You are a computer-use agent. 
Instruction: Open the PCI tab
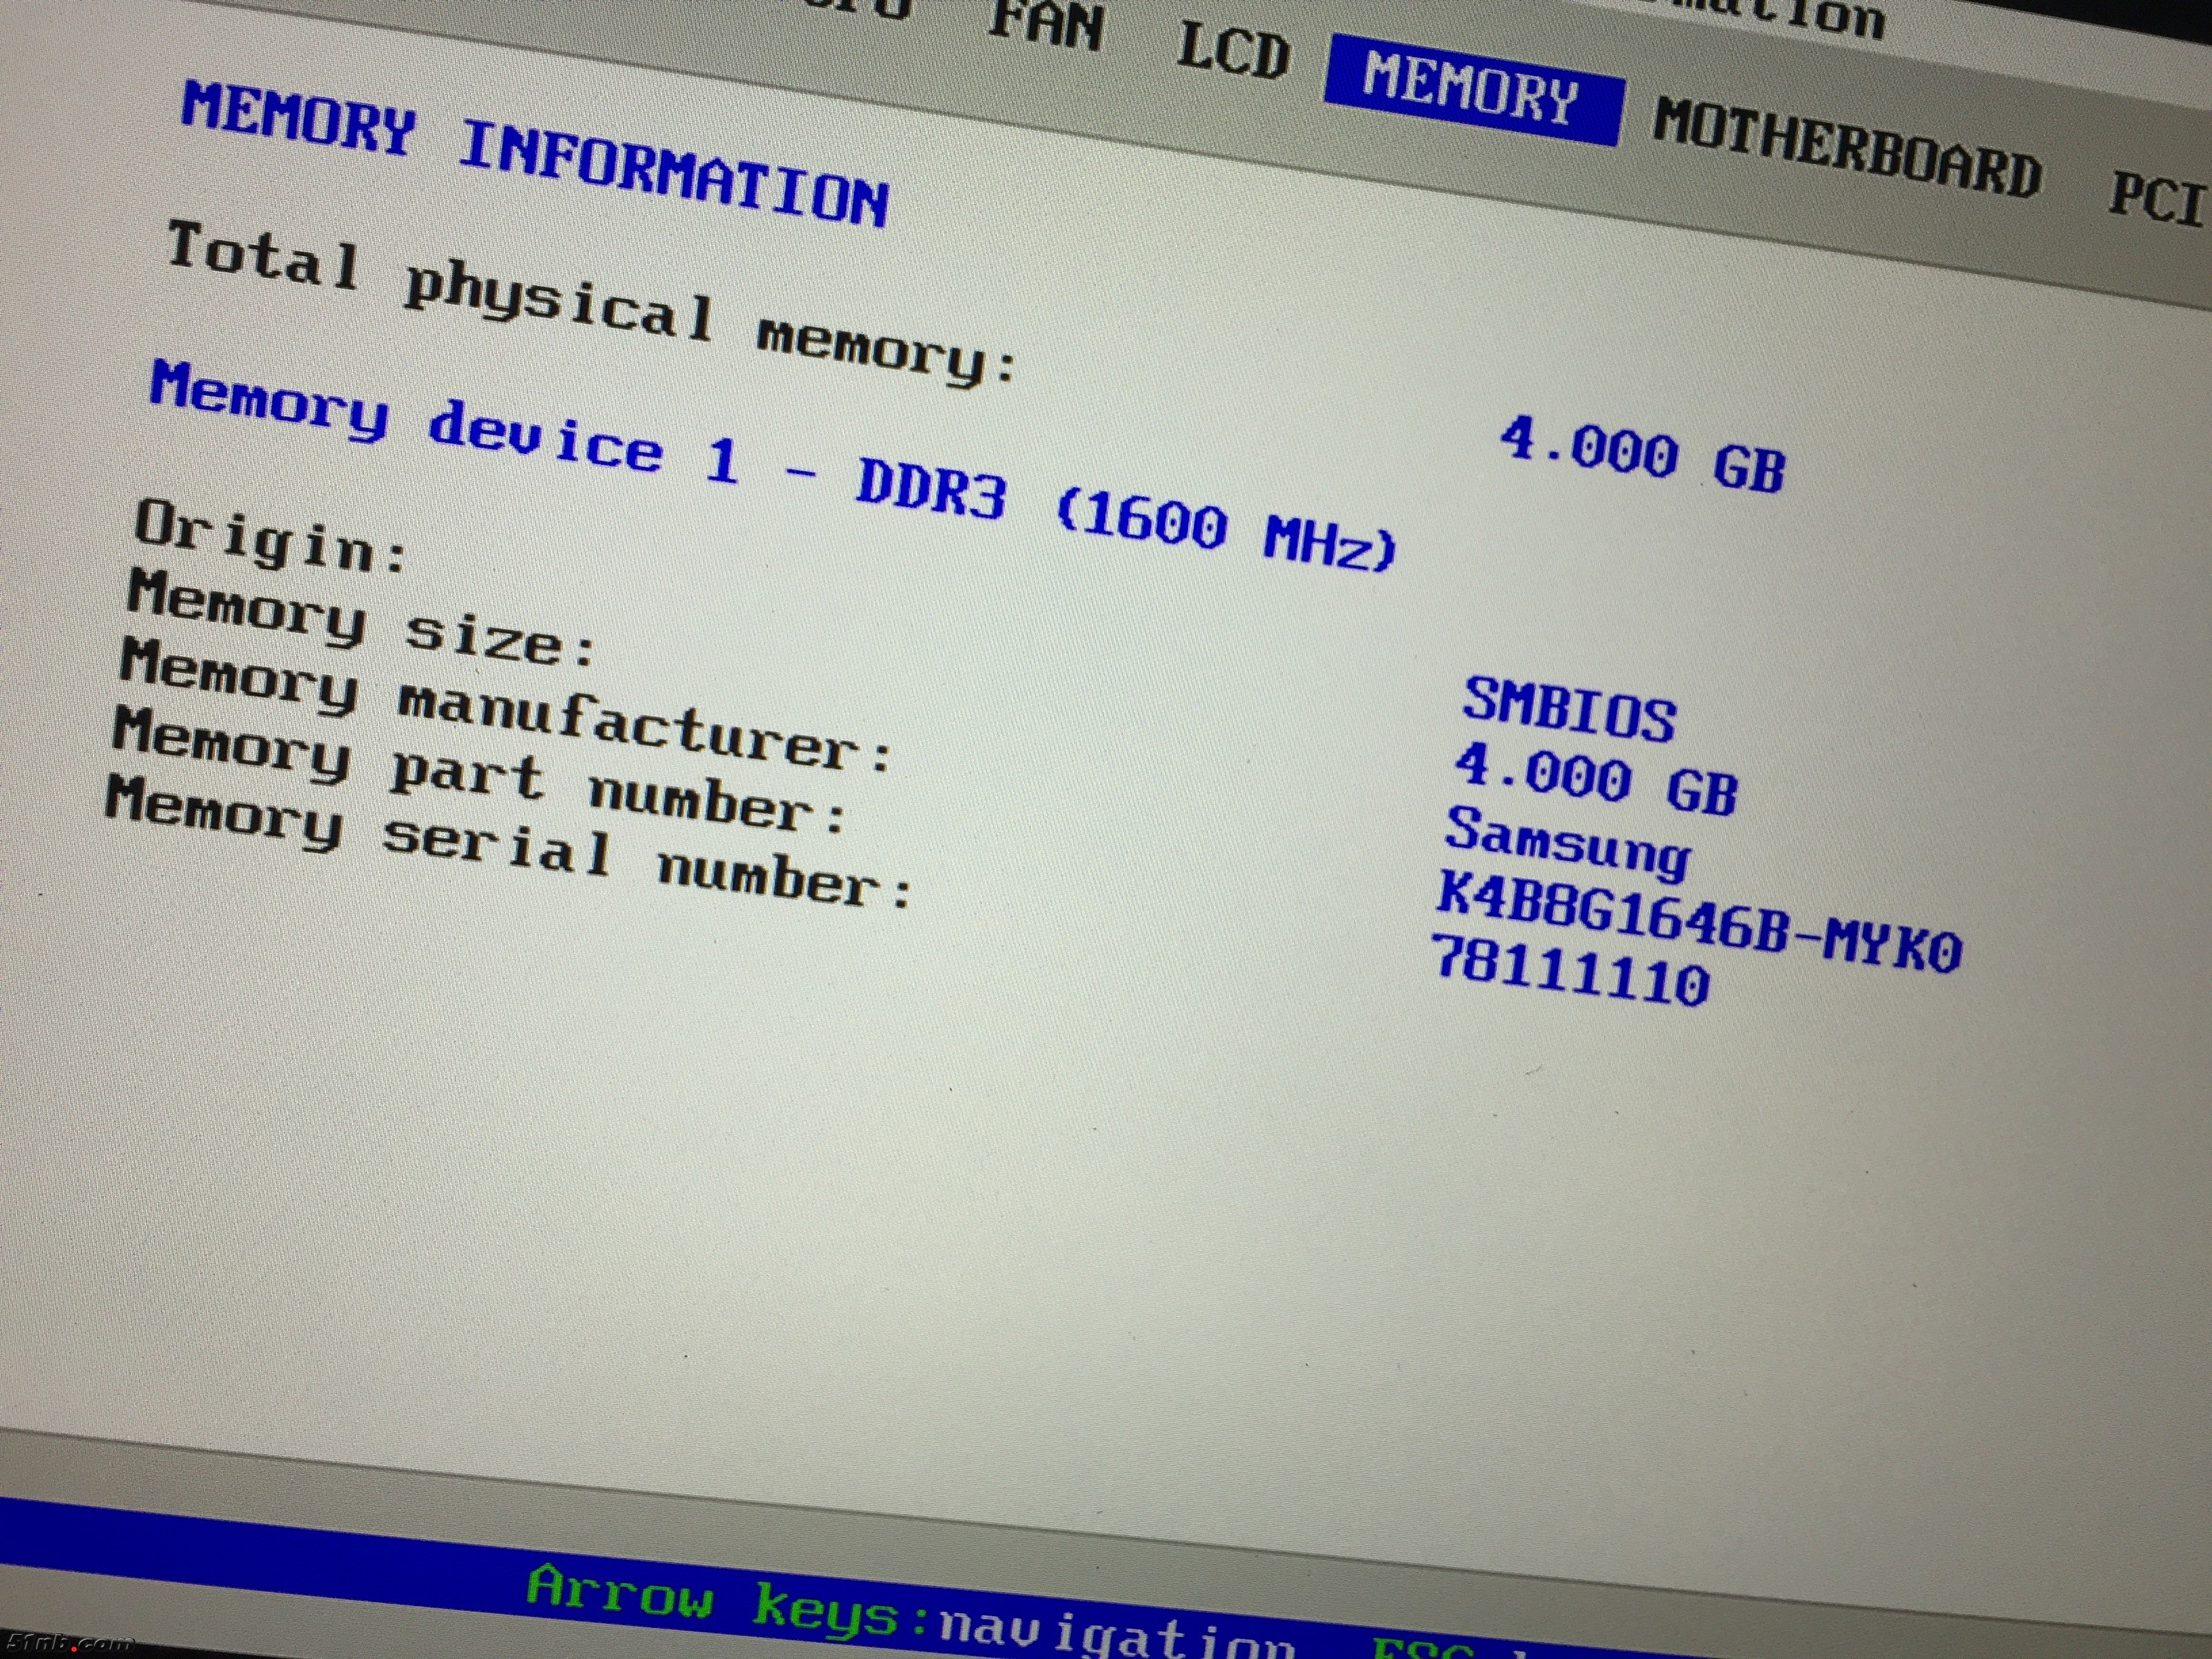tap(2158, 201)
